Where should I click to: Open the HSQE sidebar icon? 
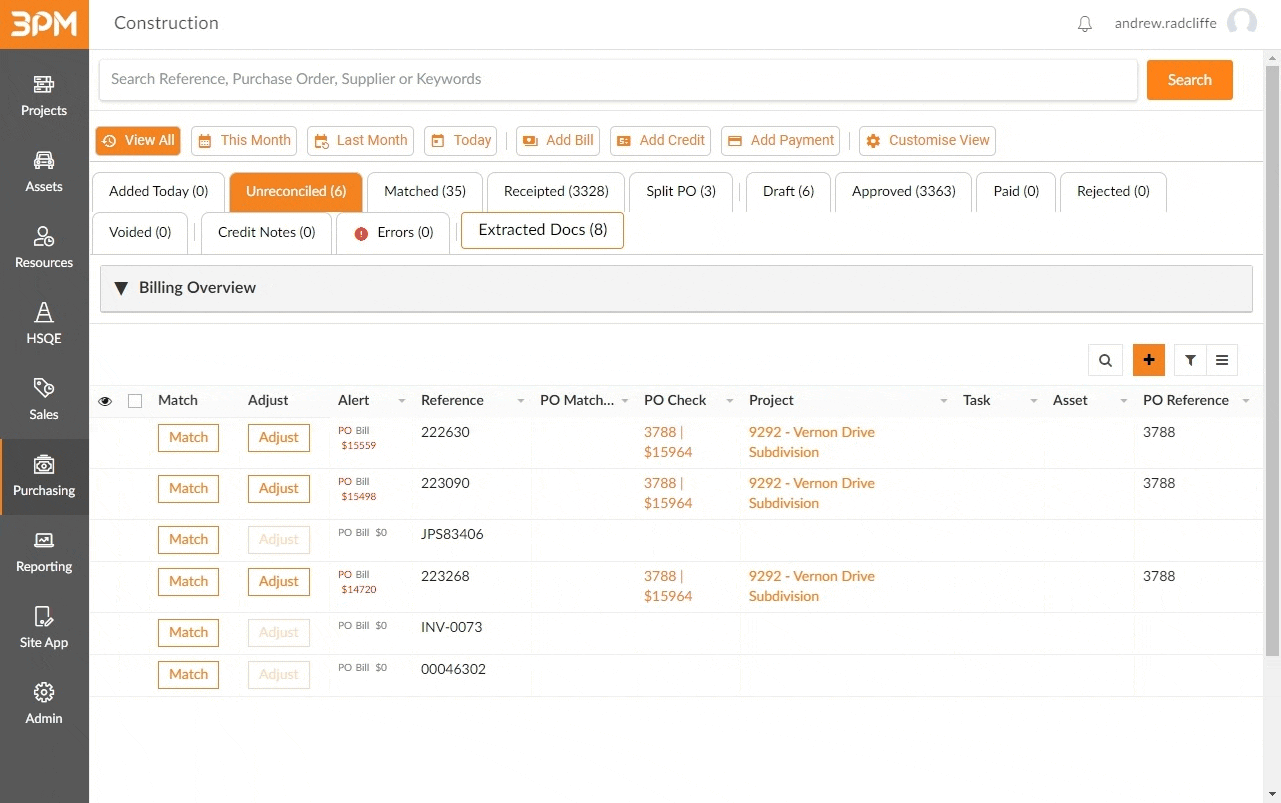pos(44,324)
